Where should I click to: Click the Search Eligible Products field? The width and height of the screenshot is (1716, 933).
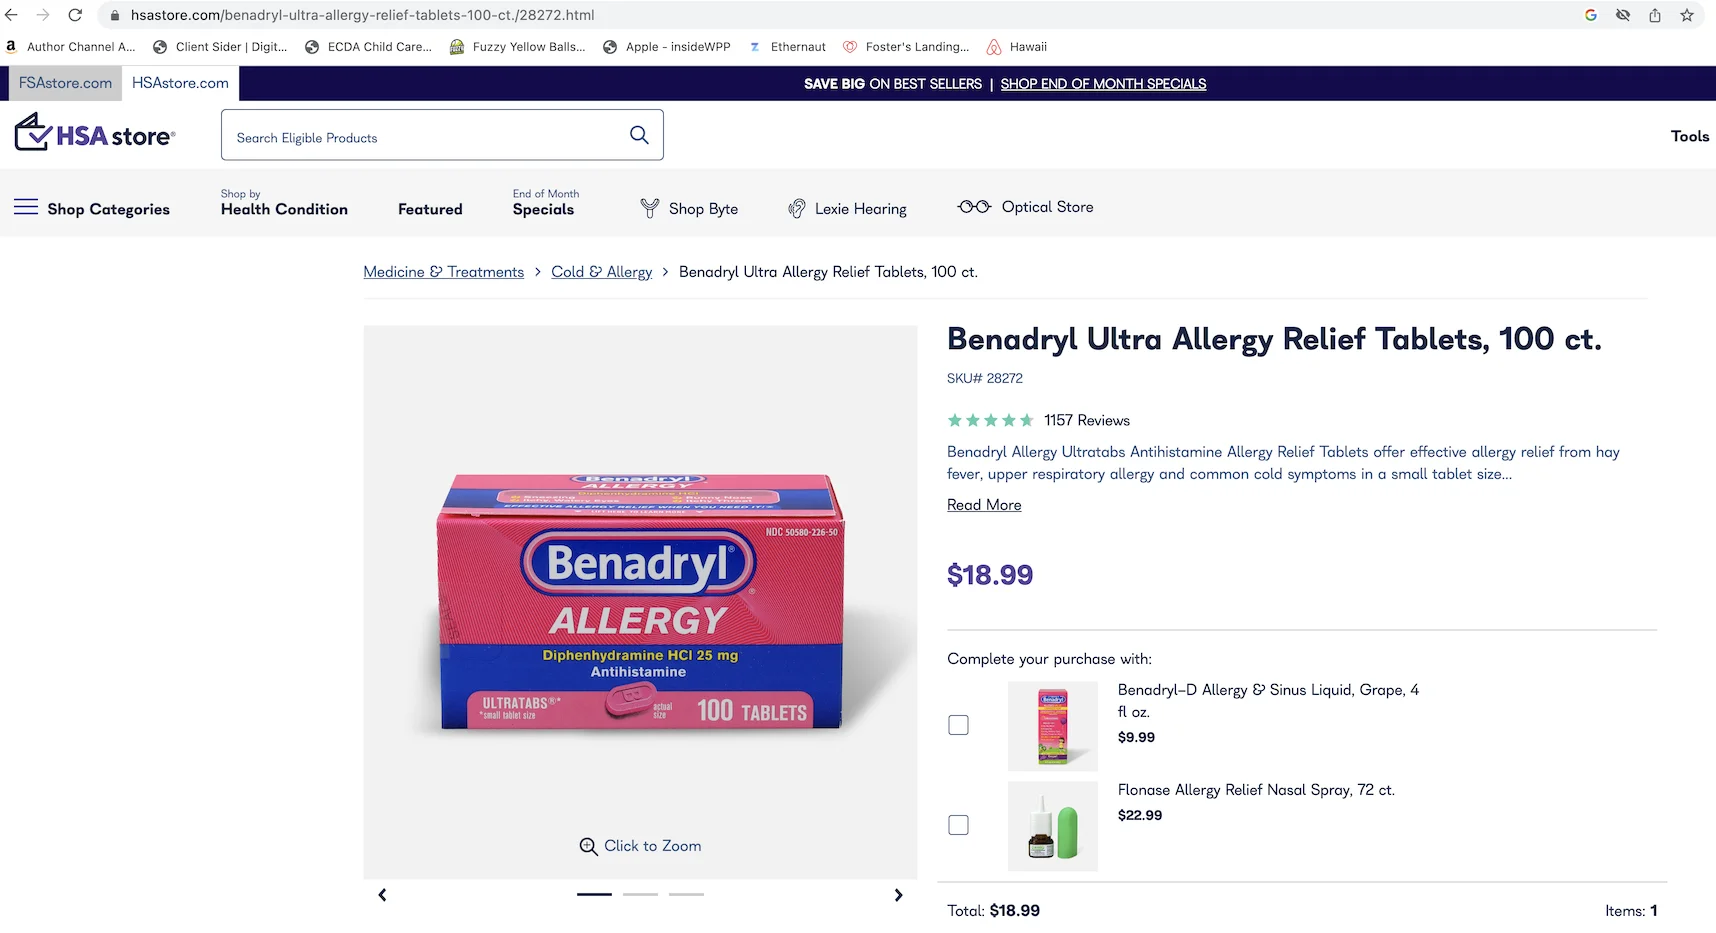(425, 137)
